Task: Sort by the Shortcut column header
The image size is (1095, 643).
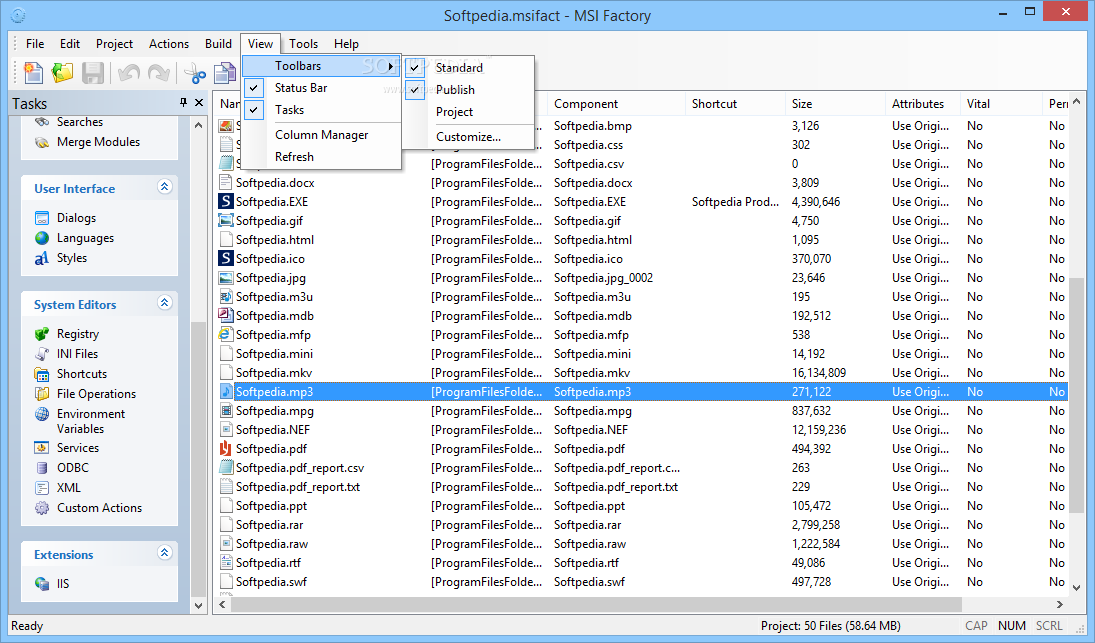Action: coord(736,103)
